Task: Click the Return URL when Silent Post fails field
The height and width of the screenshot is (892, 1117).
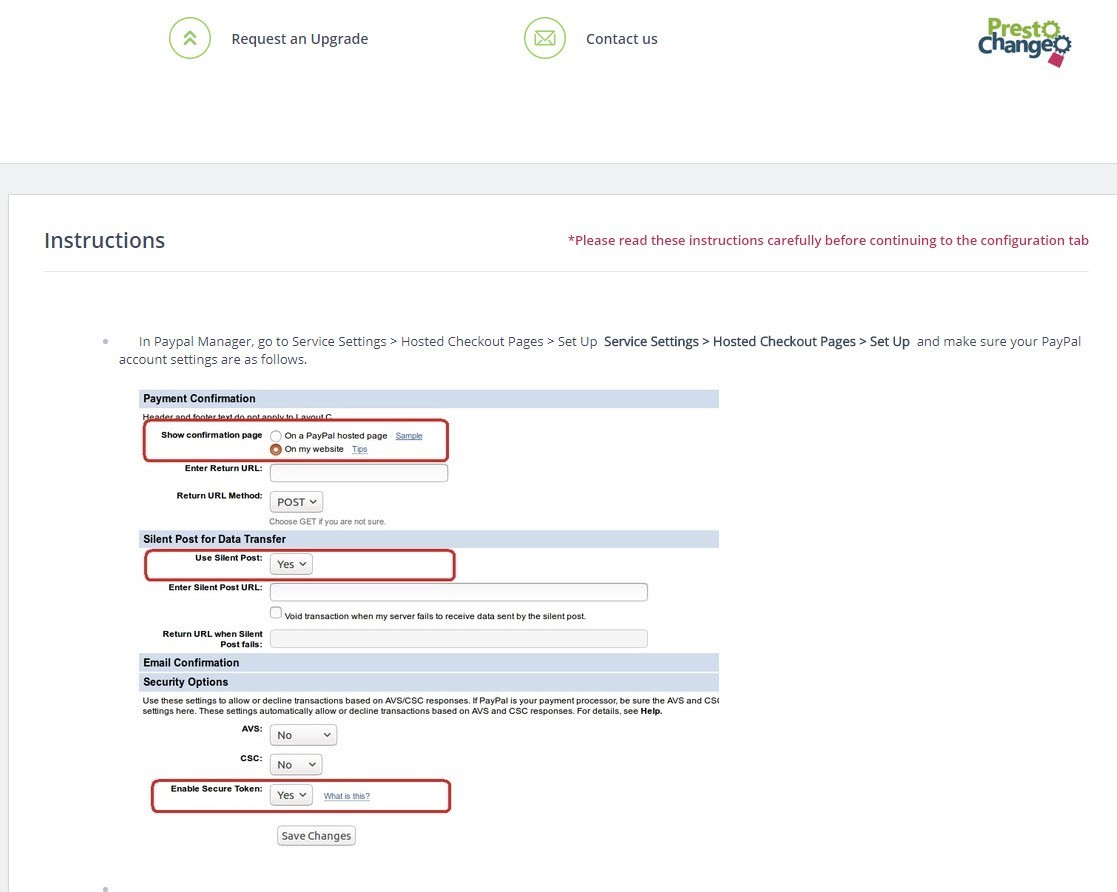Action: point(459,638)
